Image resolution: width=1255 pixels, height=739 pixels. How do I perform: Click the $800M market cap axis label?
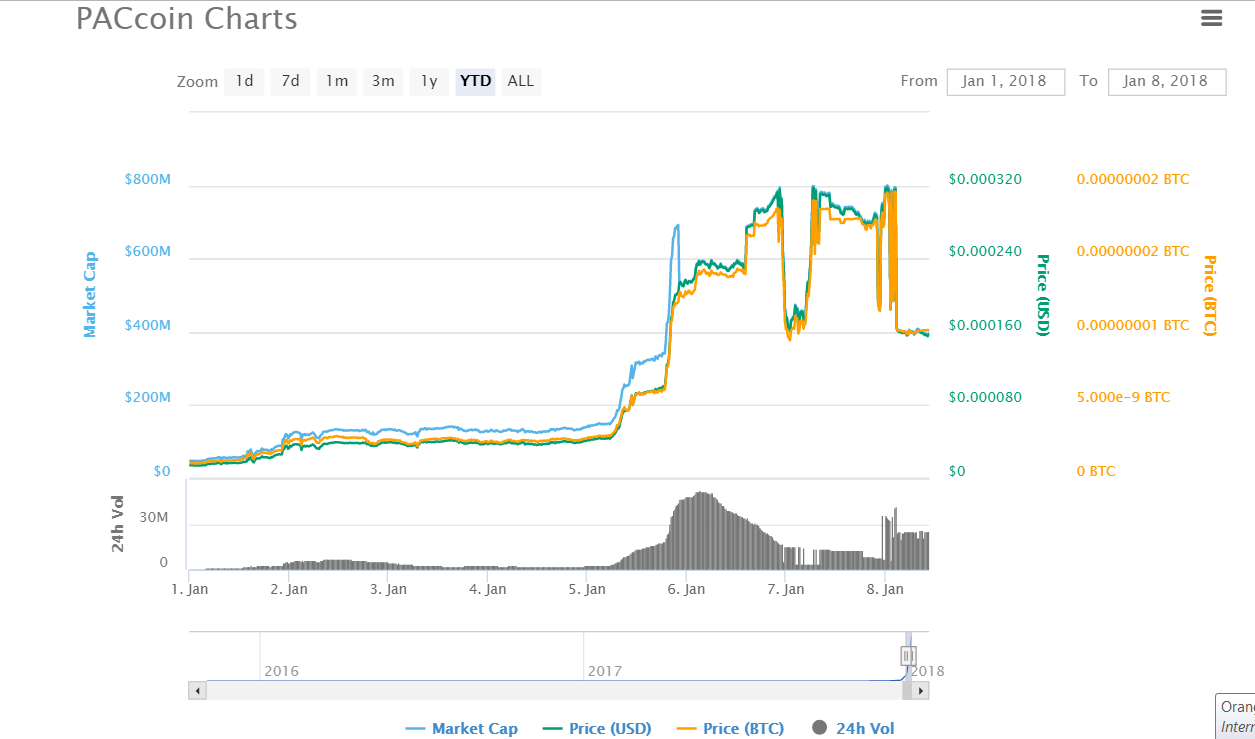pos(148,179)
